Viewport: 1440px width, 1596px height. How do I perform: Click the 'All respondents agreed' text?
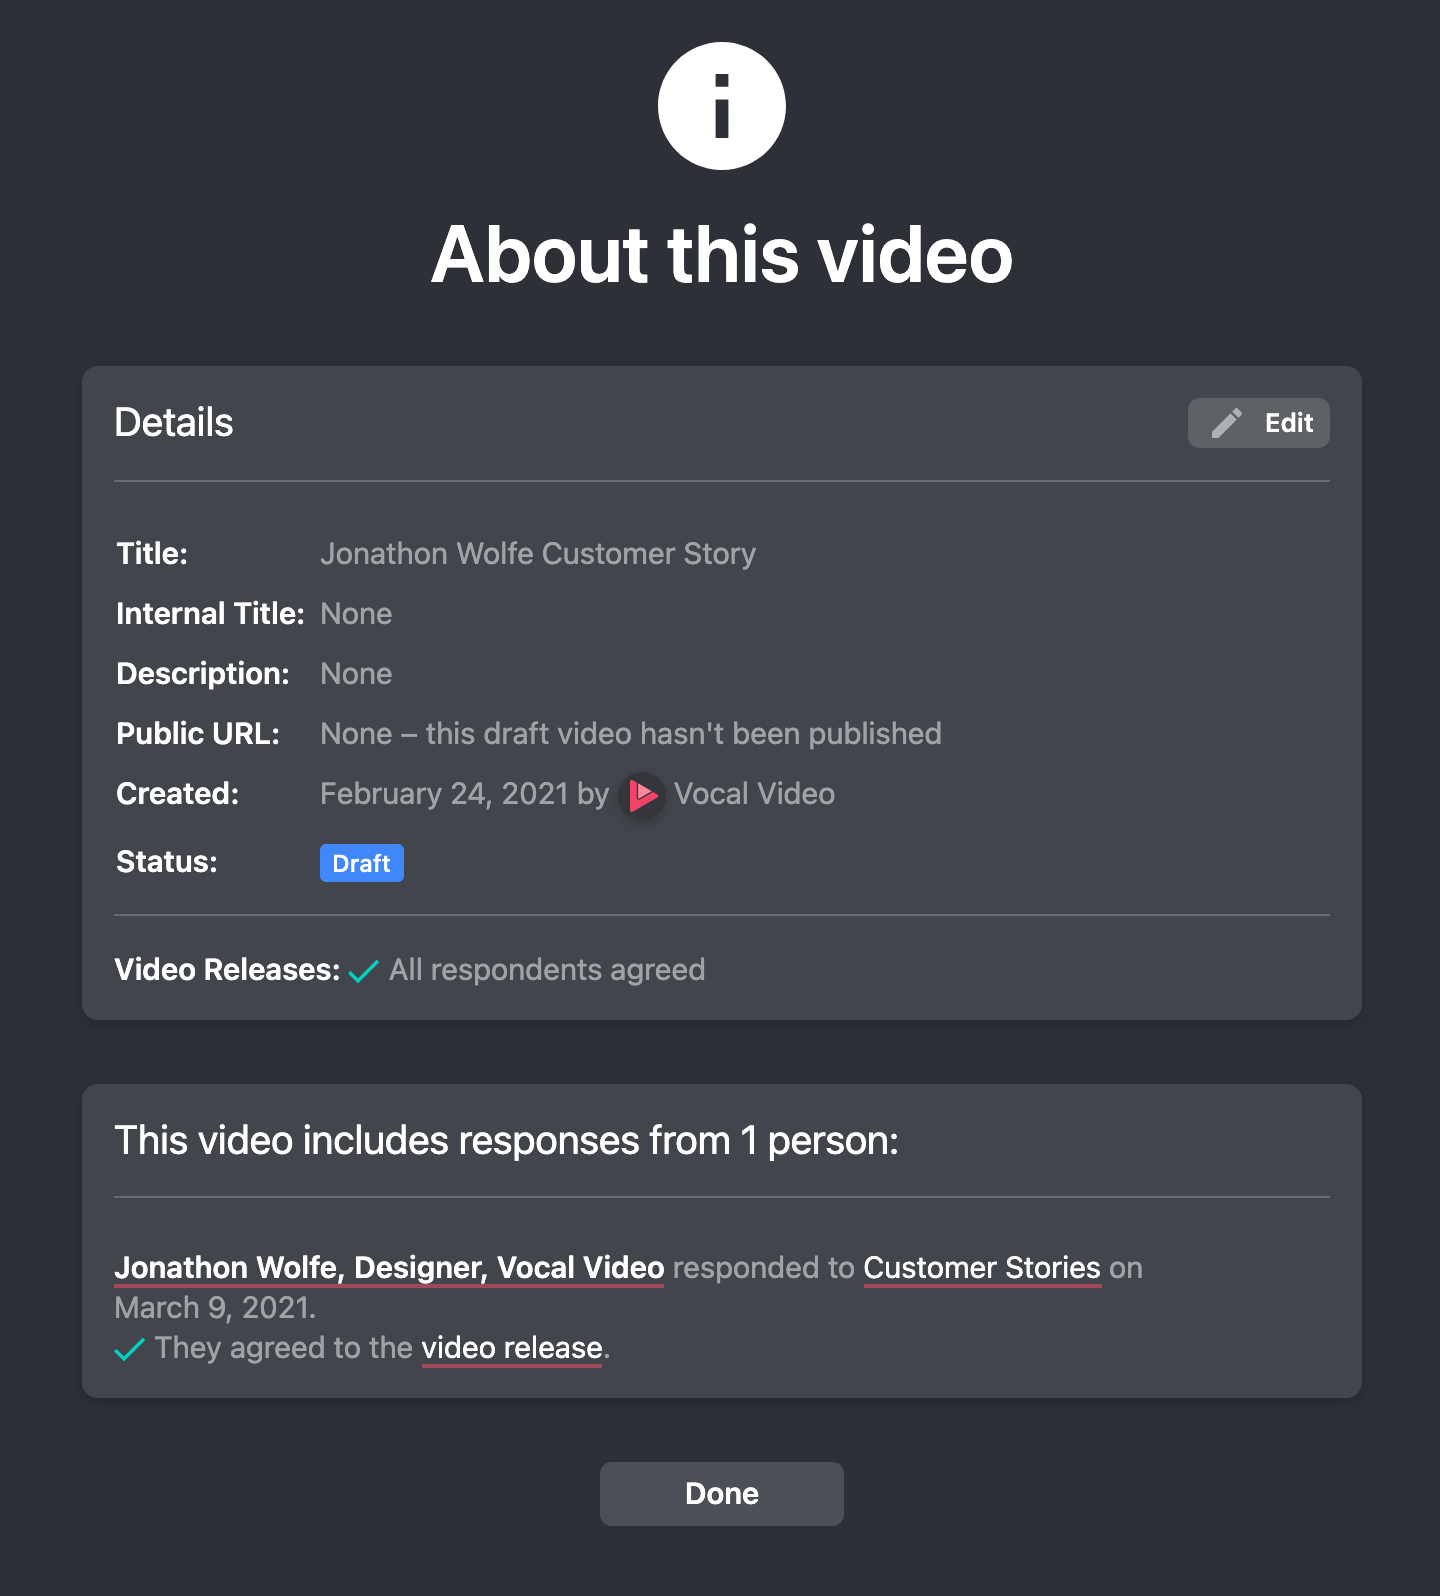547,970
